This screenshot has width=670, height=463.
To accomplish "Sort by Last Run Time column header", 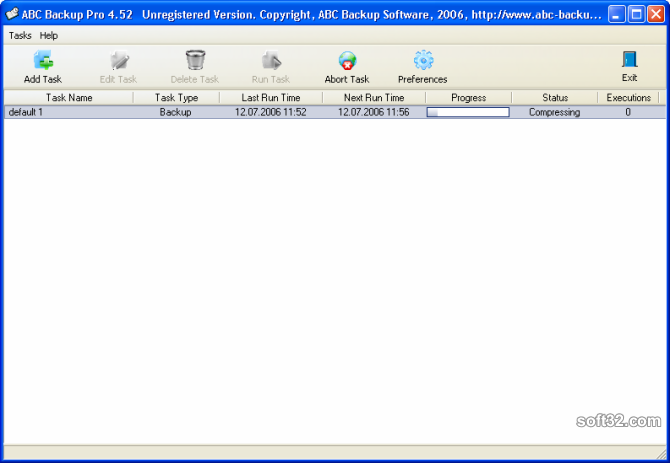I will click(271, 98).
